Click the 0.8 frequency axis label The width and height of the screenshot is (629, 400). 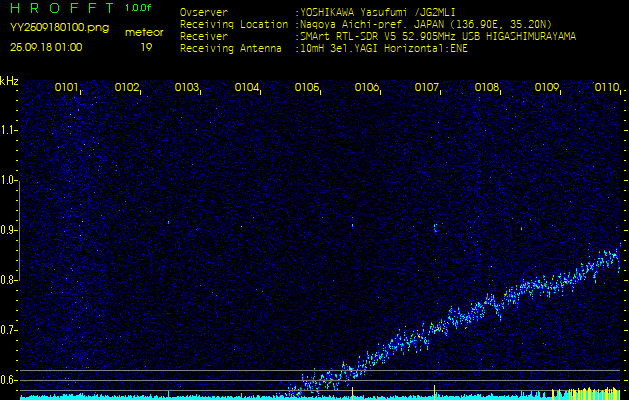(x=9, y=280)
